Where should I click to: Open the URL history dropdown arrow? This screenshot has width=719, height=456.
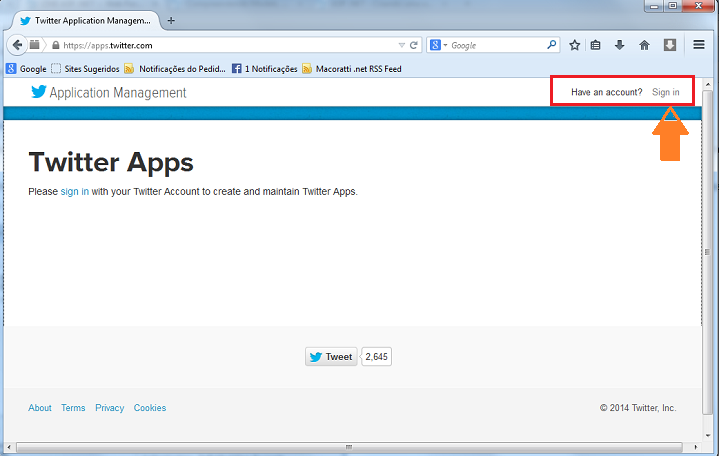(x=401, y=45)
